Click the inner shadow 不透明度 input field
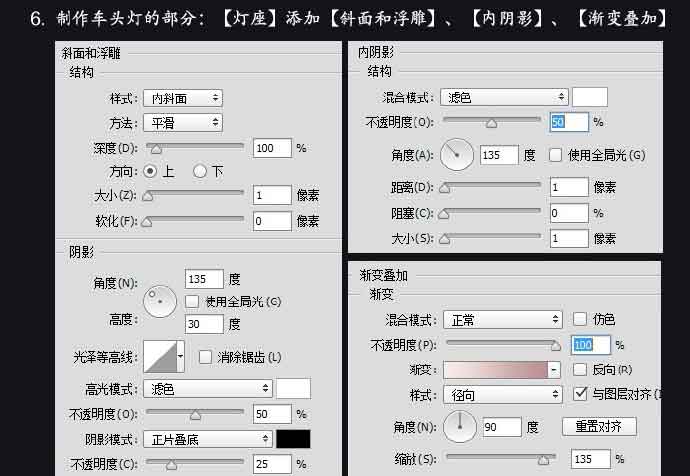The width and height of the screenshot is (690, 476). pyautogui.click(x=569, y=121)
